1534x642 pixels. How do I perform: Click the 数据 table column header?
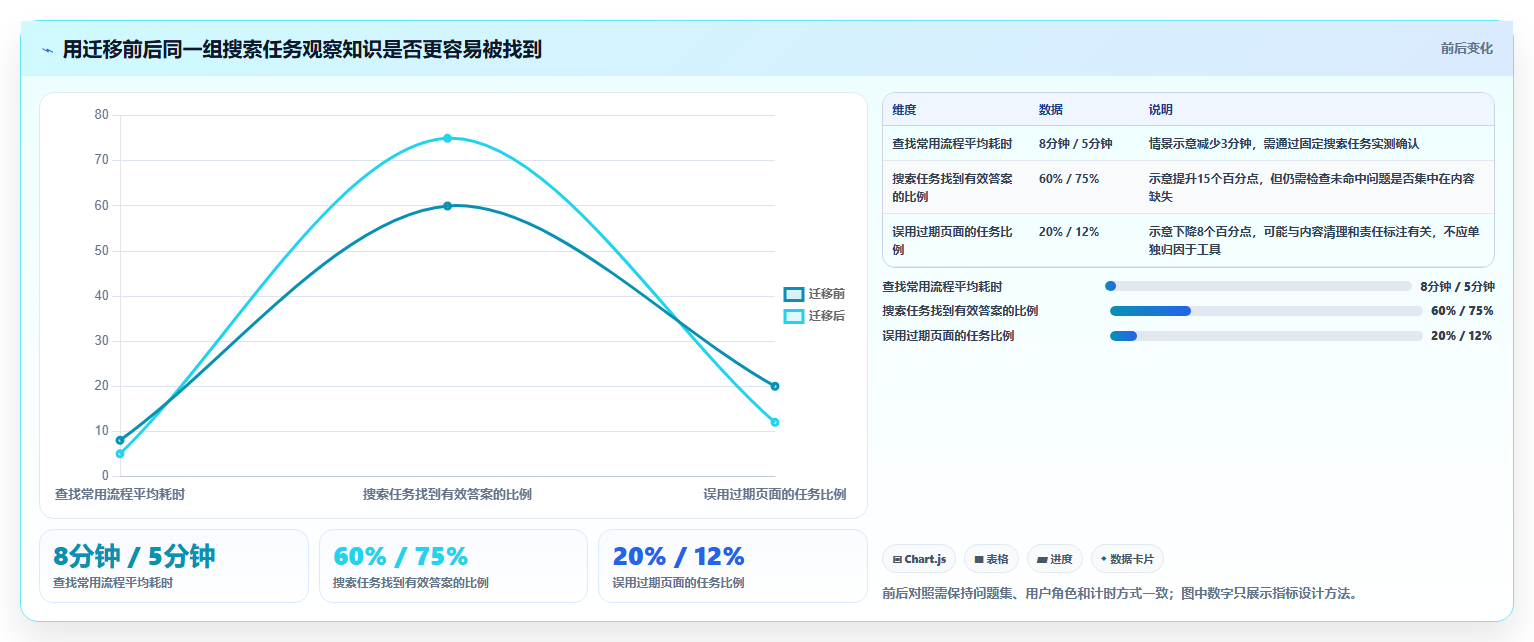tap(1051, 110)
